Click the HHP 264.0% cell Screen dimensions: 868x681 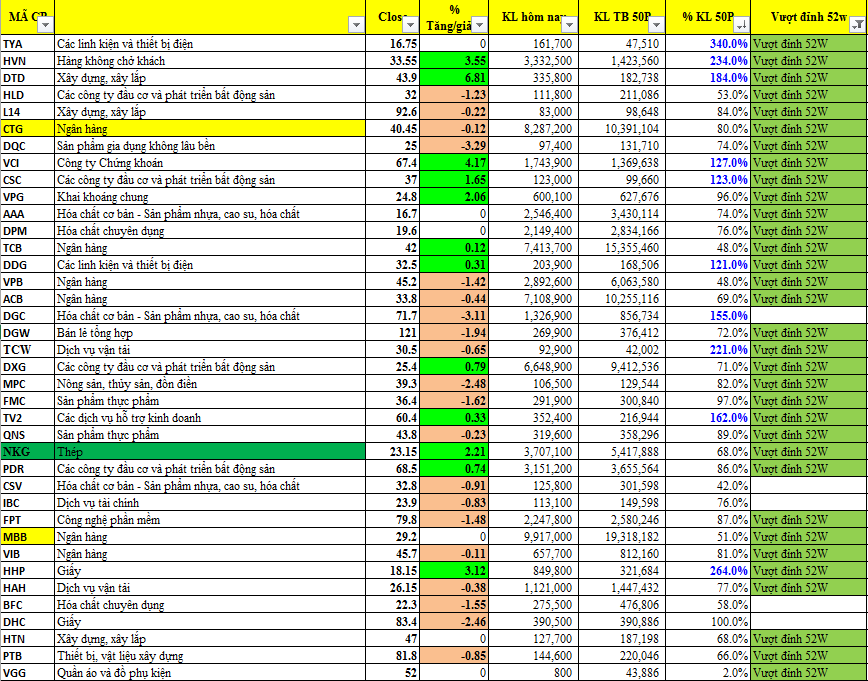[714, 571]
